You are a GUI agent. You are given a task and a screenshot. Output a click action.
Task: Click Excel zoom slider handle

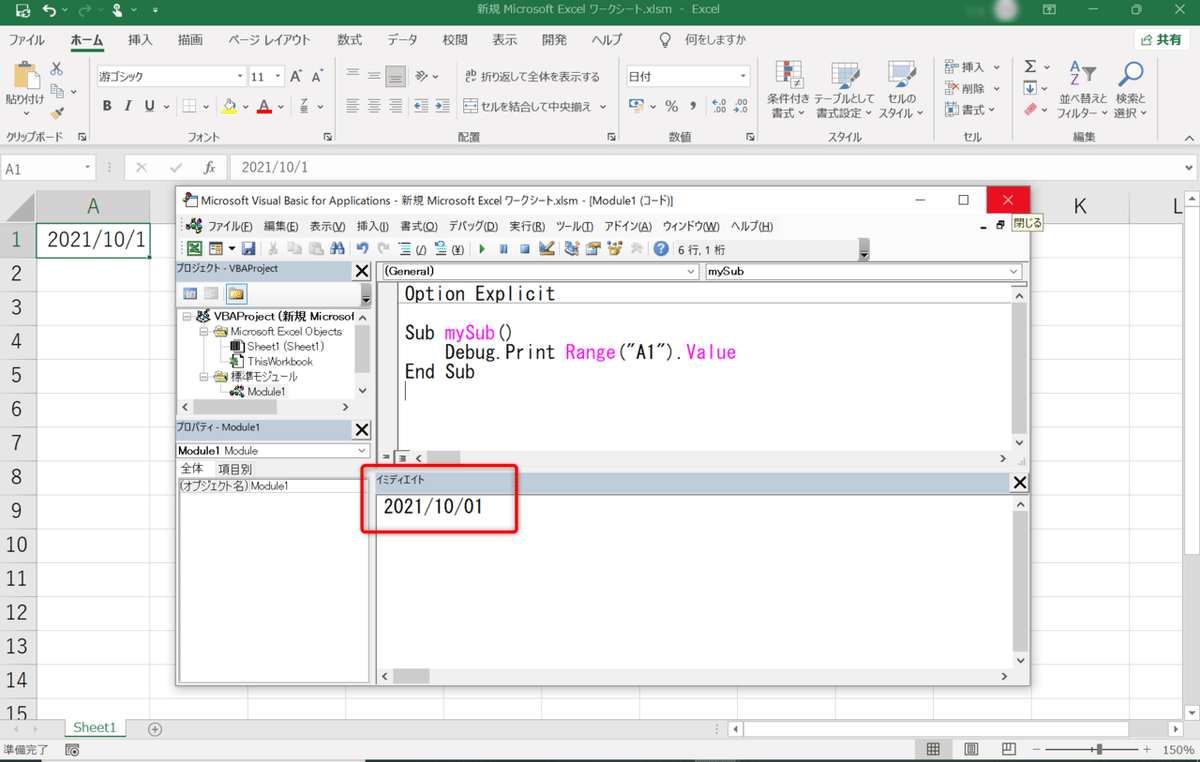pos(1099,750)
